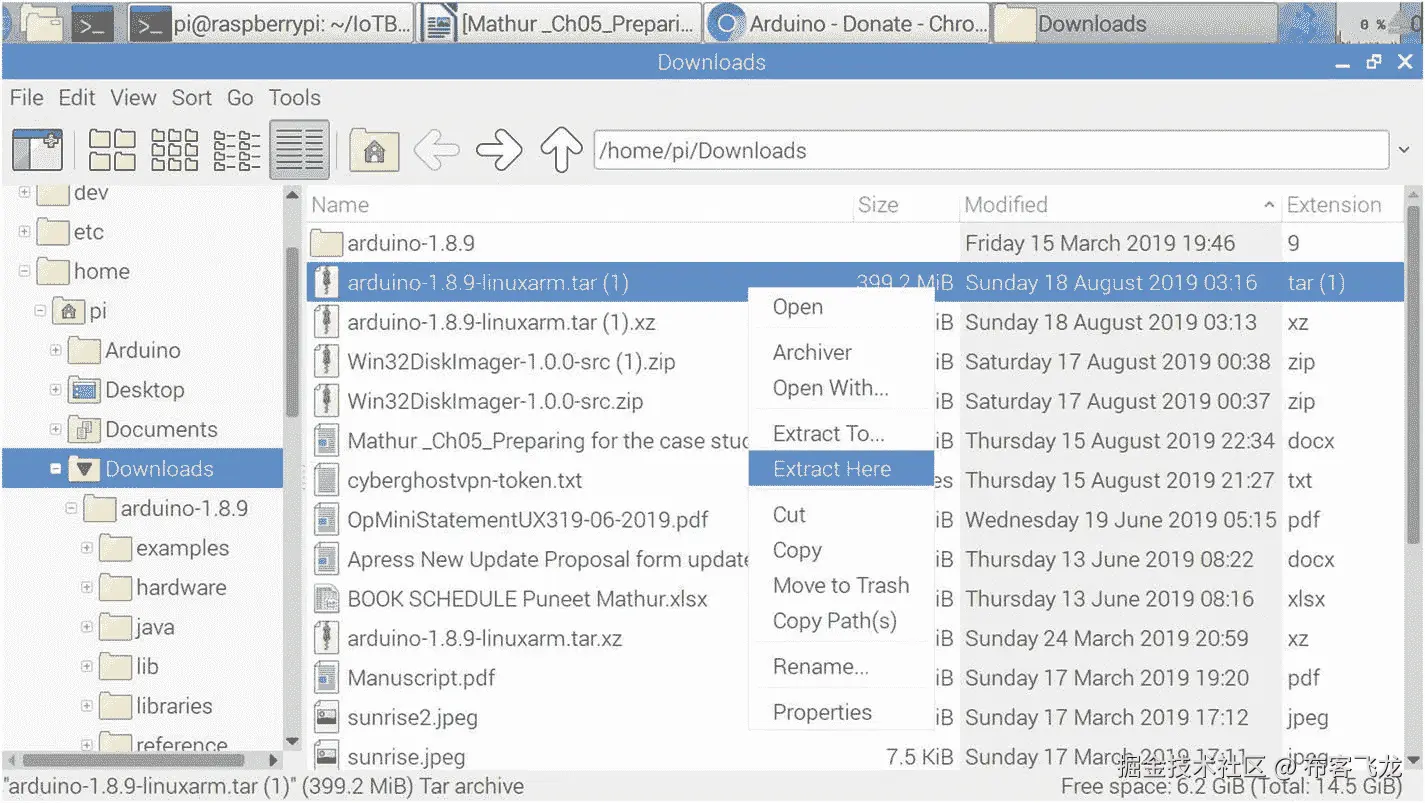Click document icon of Mathur _Ch05_Preparing file

(325, 441)
